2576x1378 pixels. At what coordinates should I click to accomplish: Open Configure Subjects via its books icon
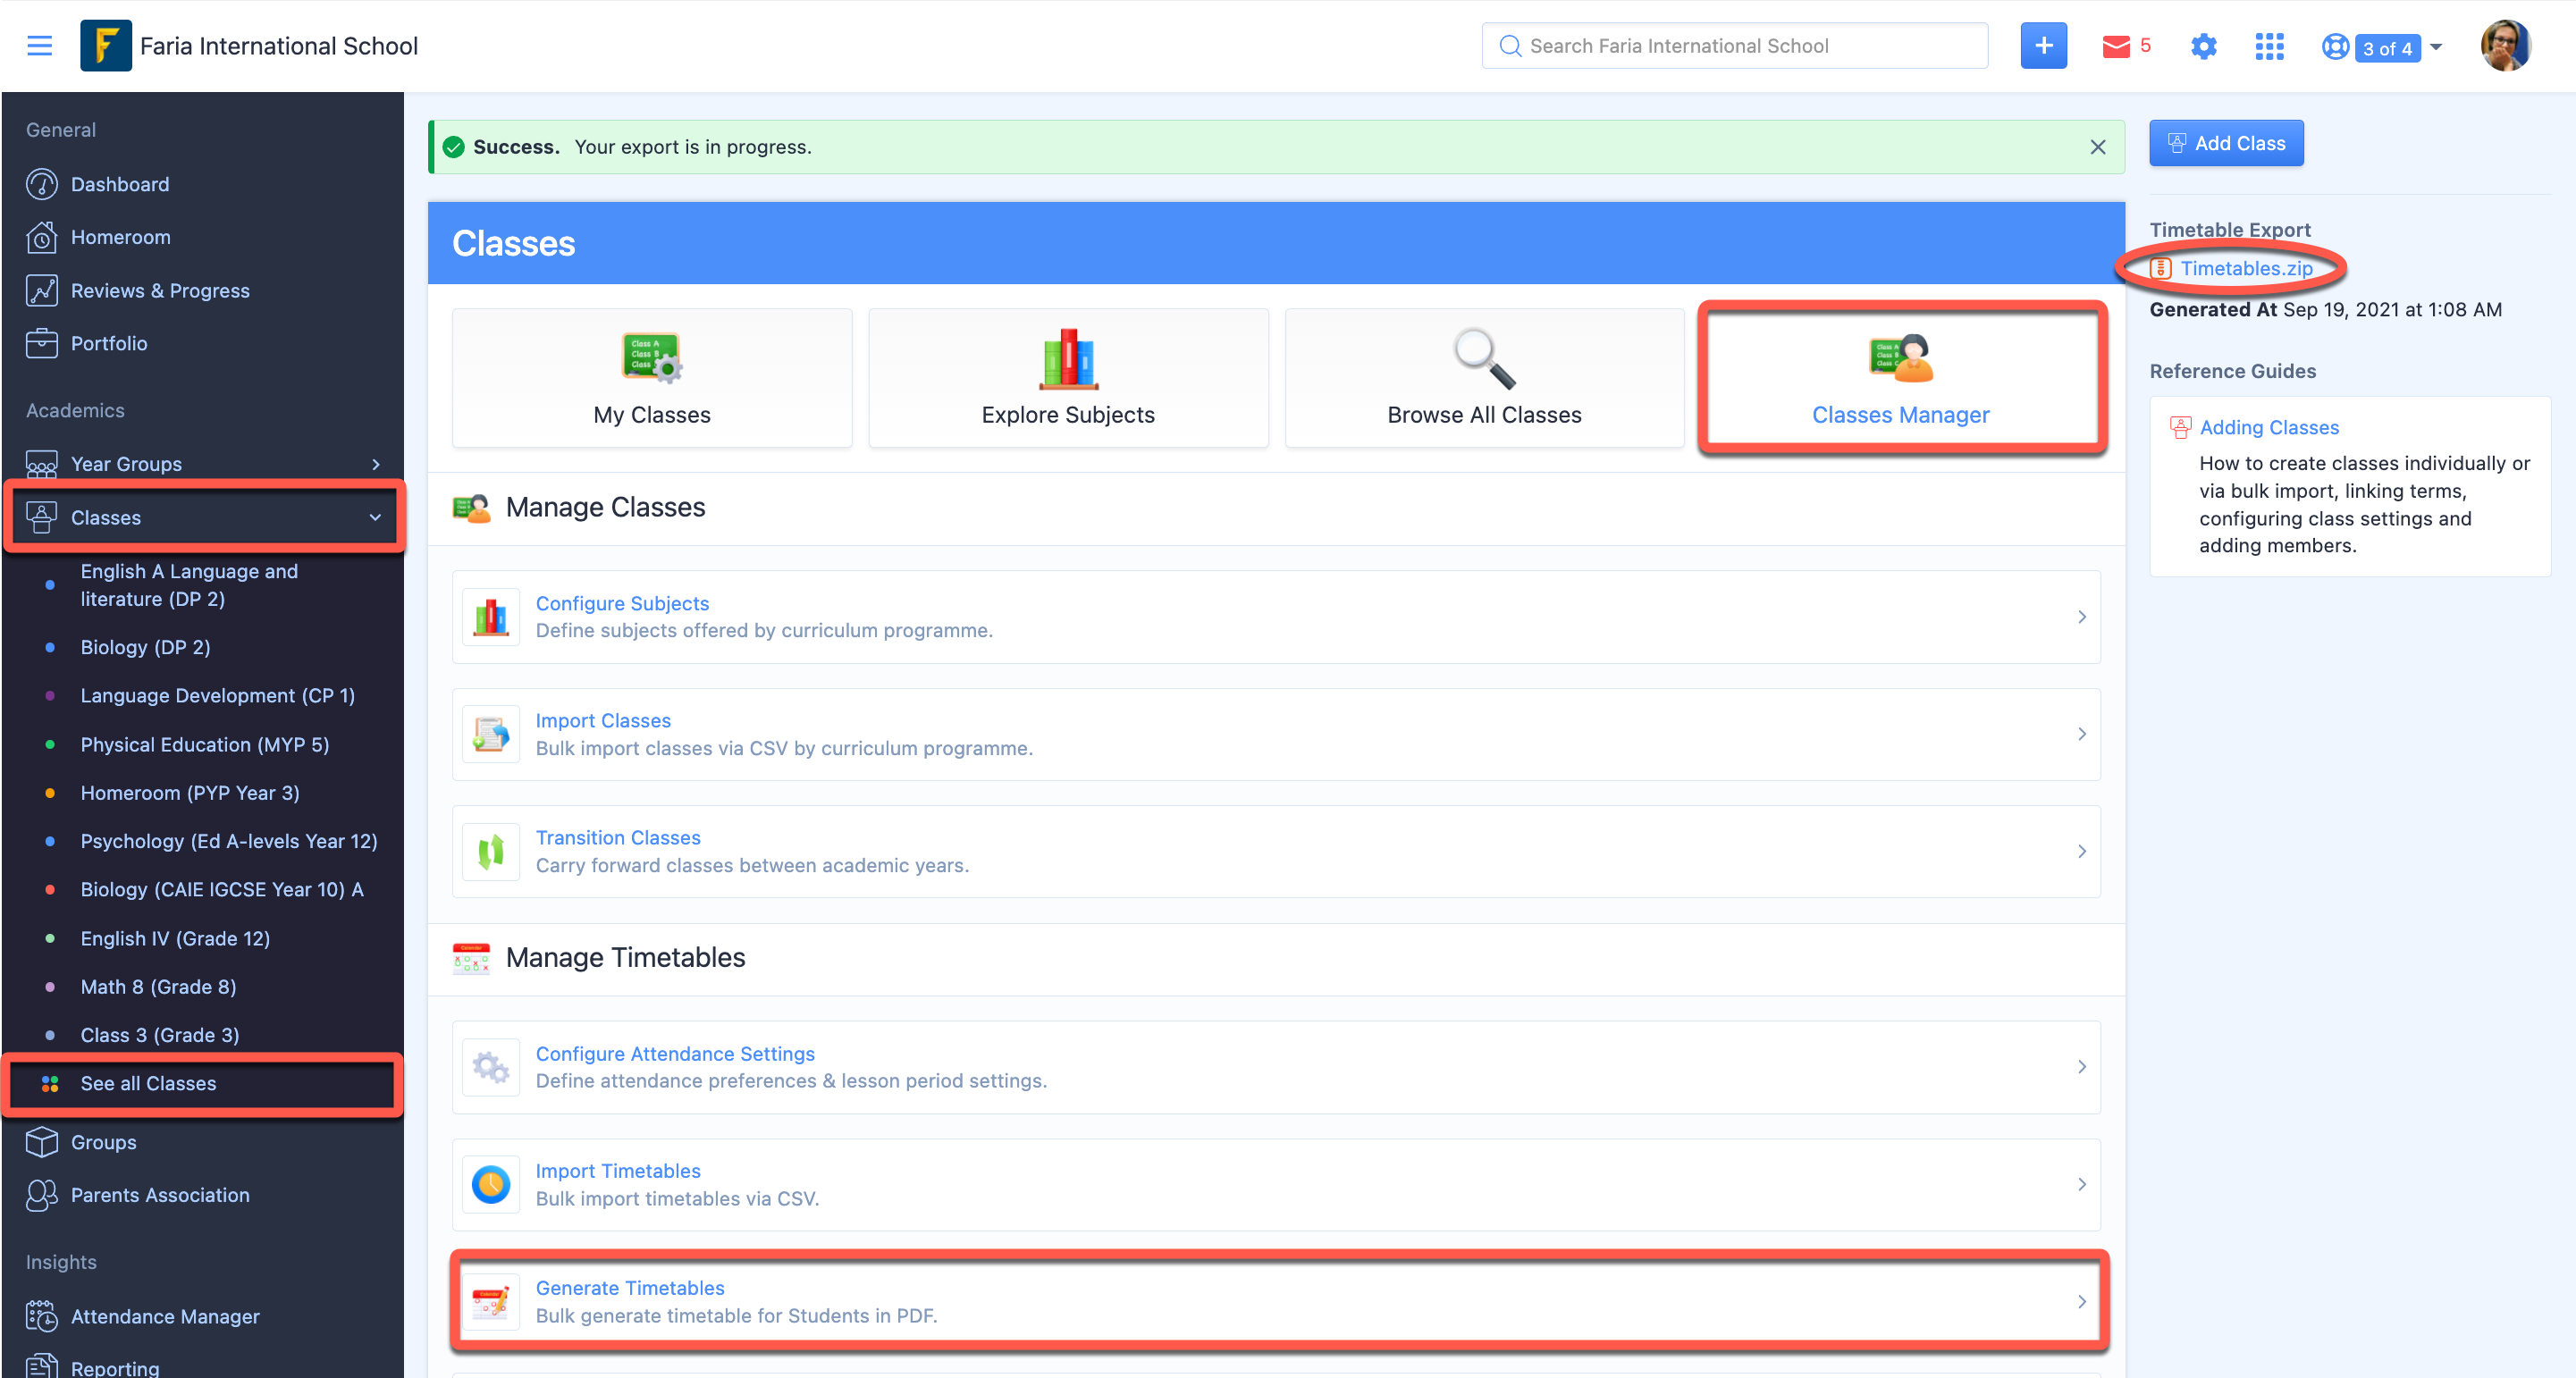[x=490, y=616]
